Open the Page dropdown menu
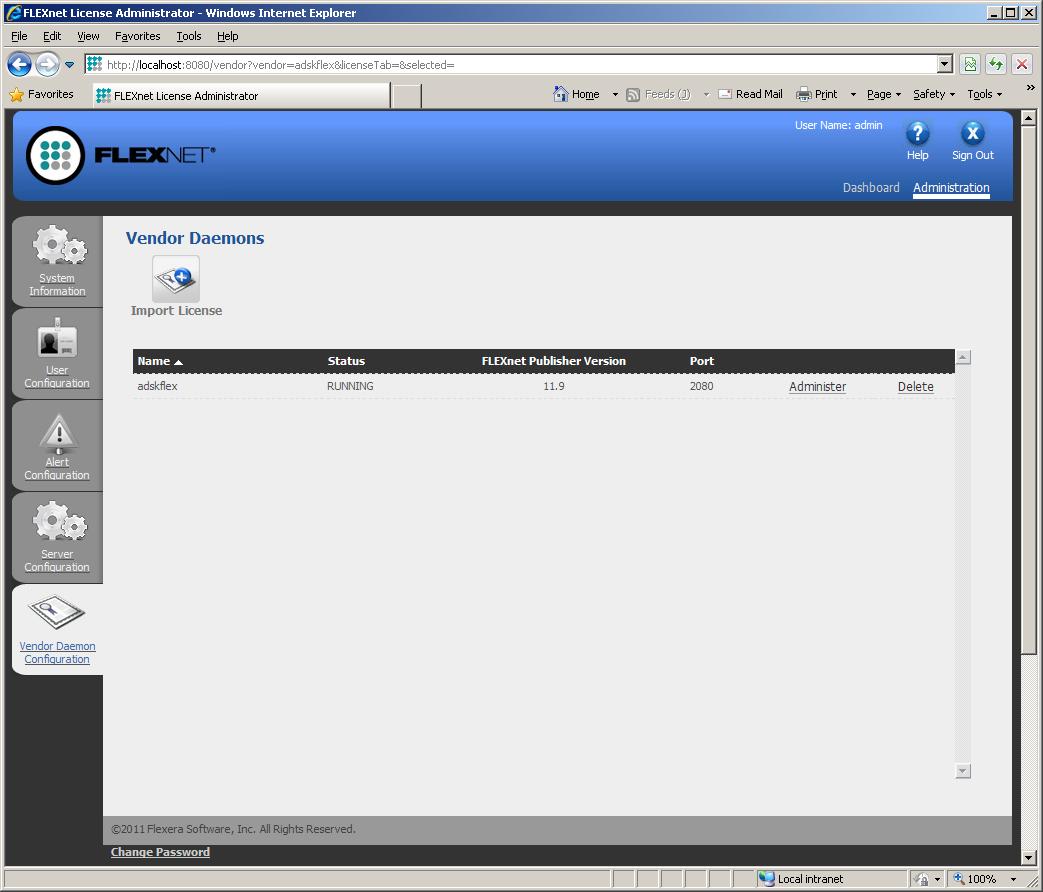 [883, 94]
